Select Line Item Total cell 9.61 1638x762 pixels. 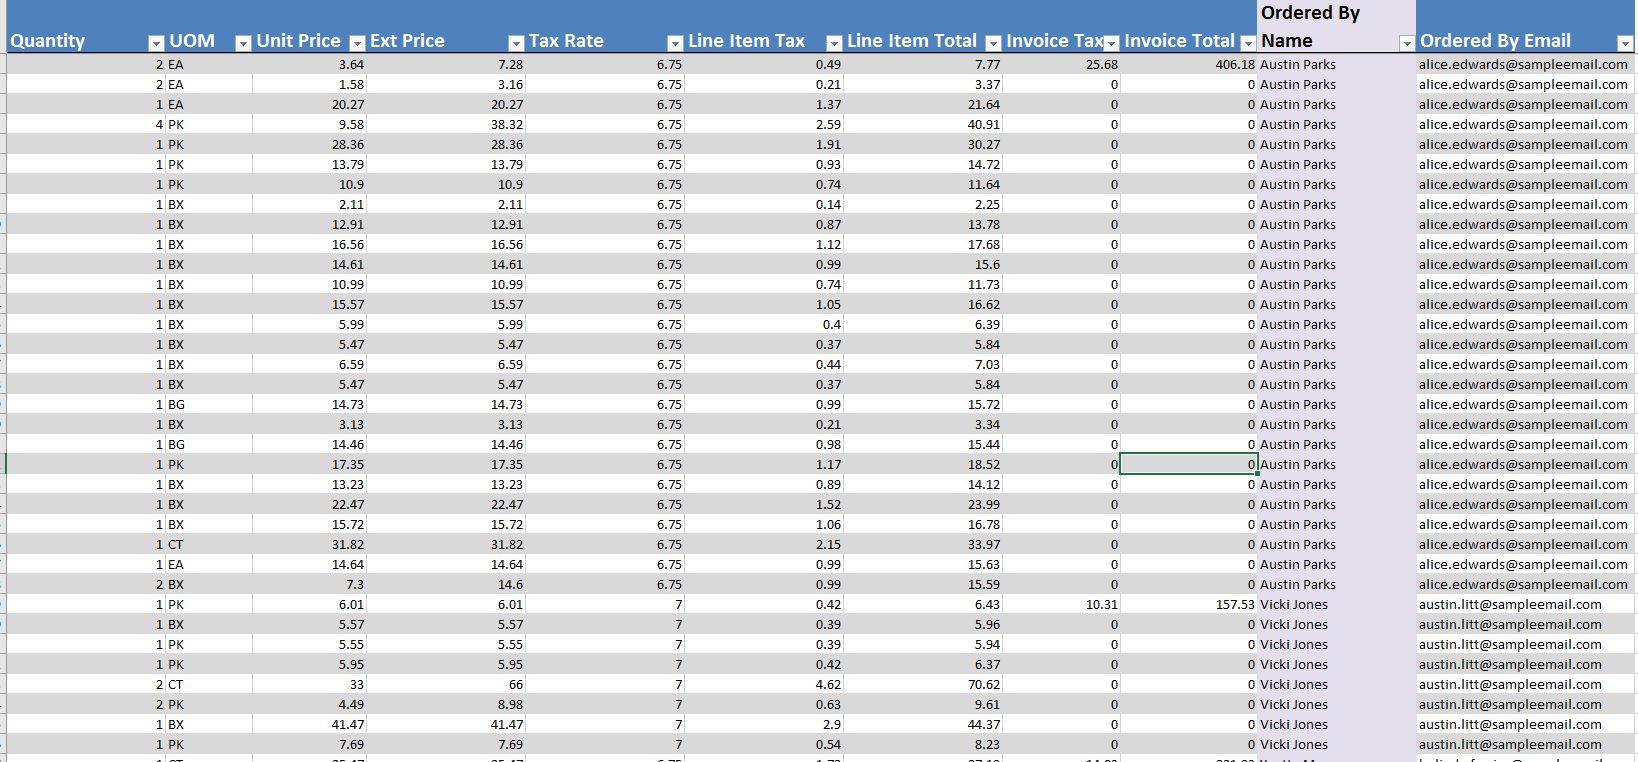(923, 704)
